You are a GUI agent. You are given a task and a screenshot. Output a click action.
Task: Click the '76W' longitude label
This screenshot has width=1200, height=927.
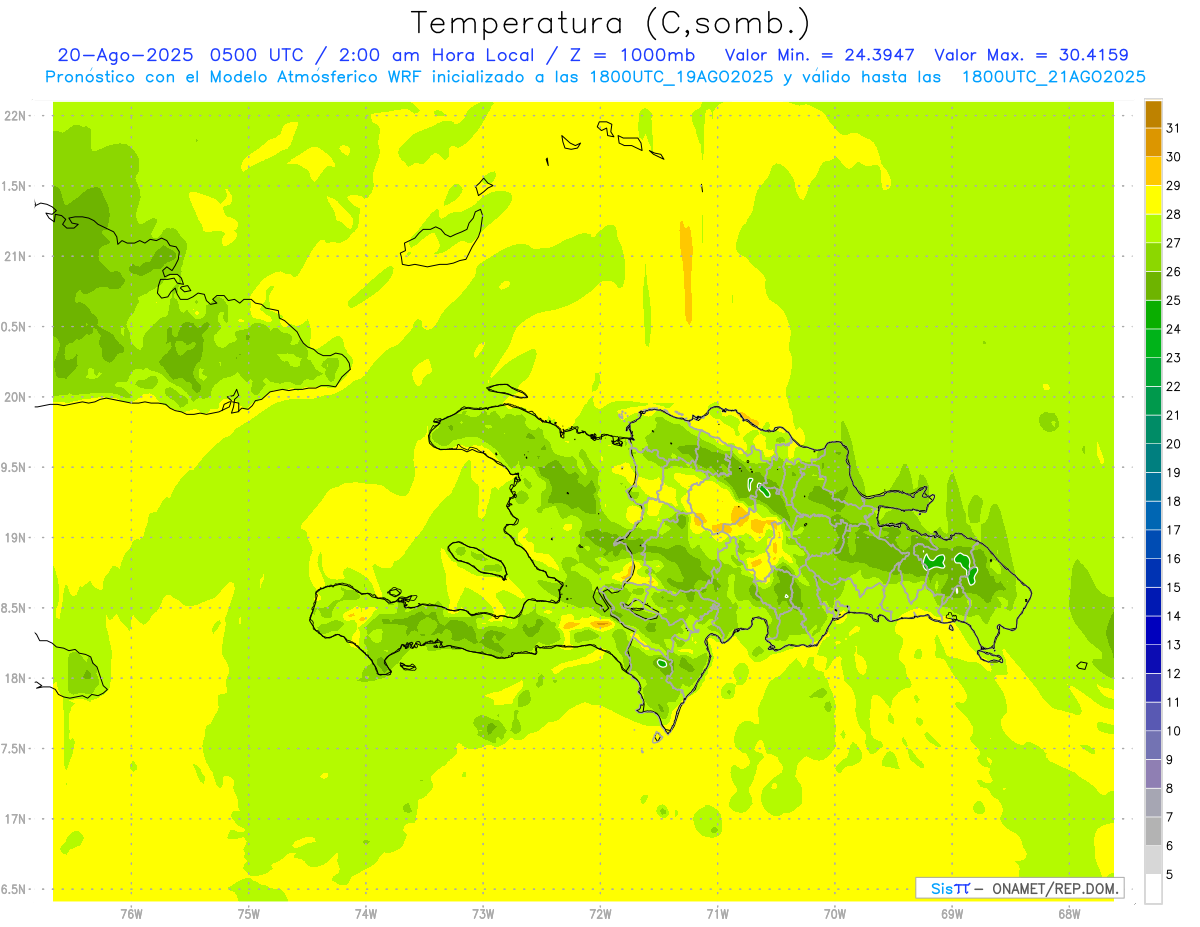(x=131, y=914)
